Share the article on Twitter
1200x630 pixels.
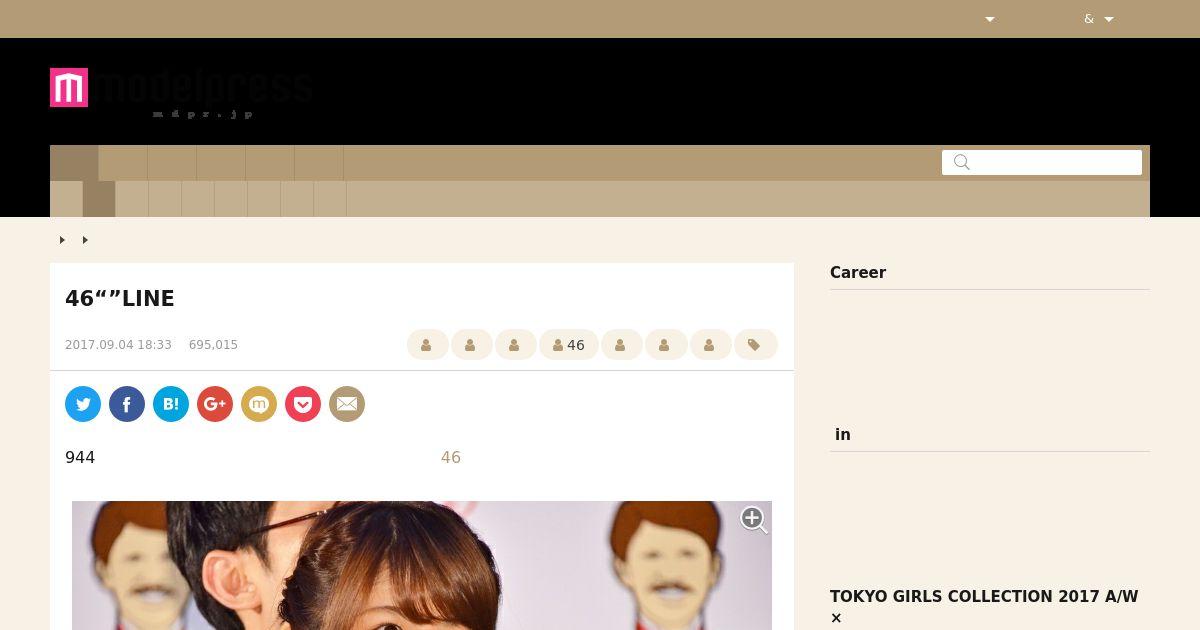click(x=83, y=404)
